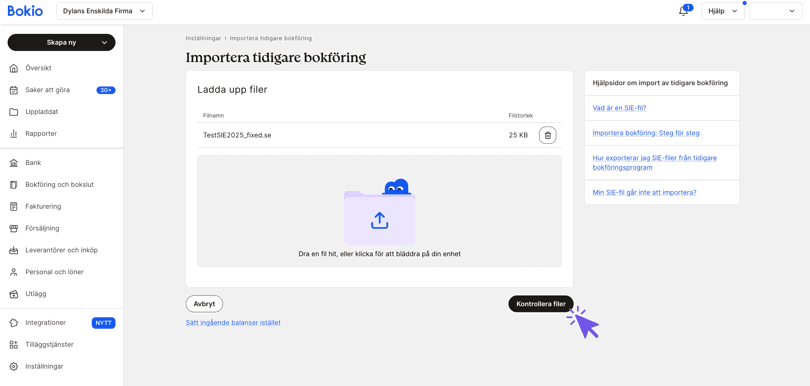Screen dimensions: 810x386
Task: Click the Filstorlek column header
Action: pos(521,115)
